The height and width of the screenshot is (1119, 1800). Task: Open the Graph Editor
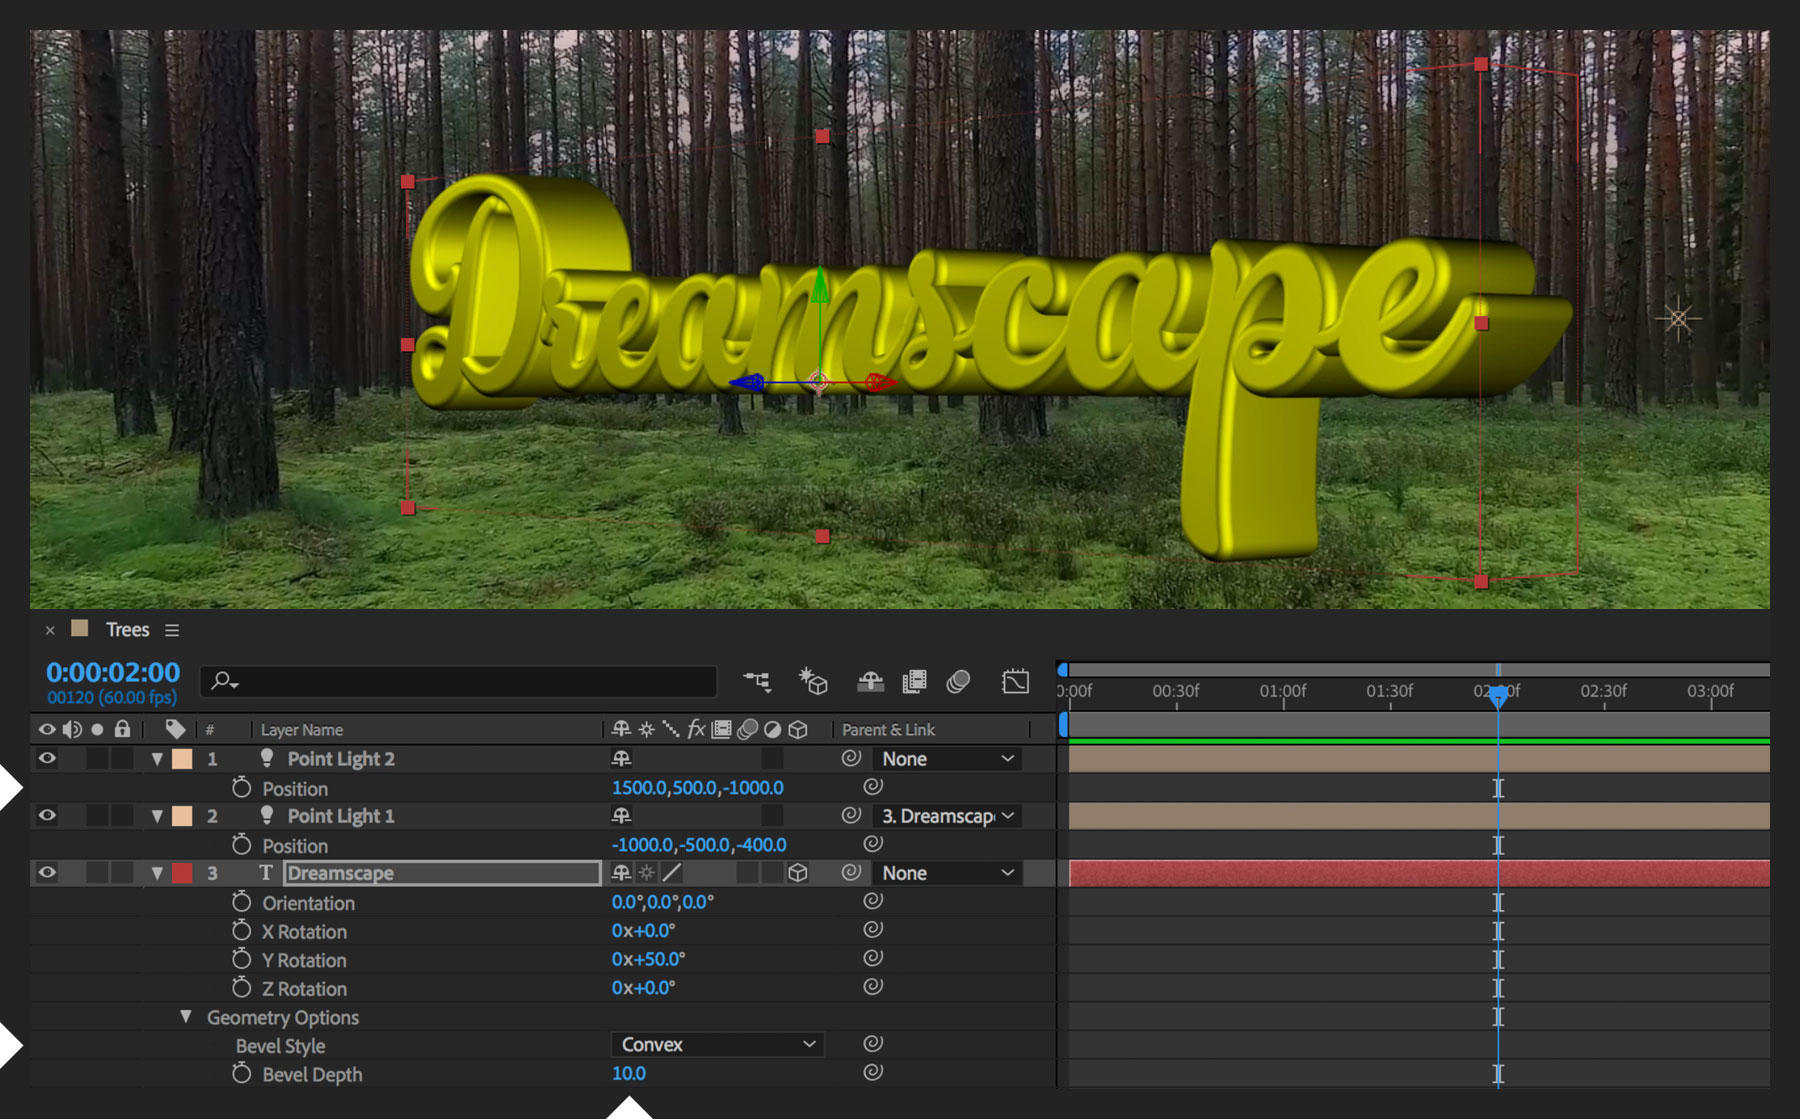pos(1015,681)
